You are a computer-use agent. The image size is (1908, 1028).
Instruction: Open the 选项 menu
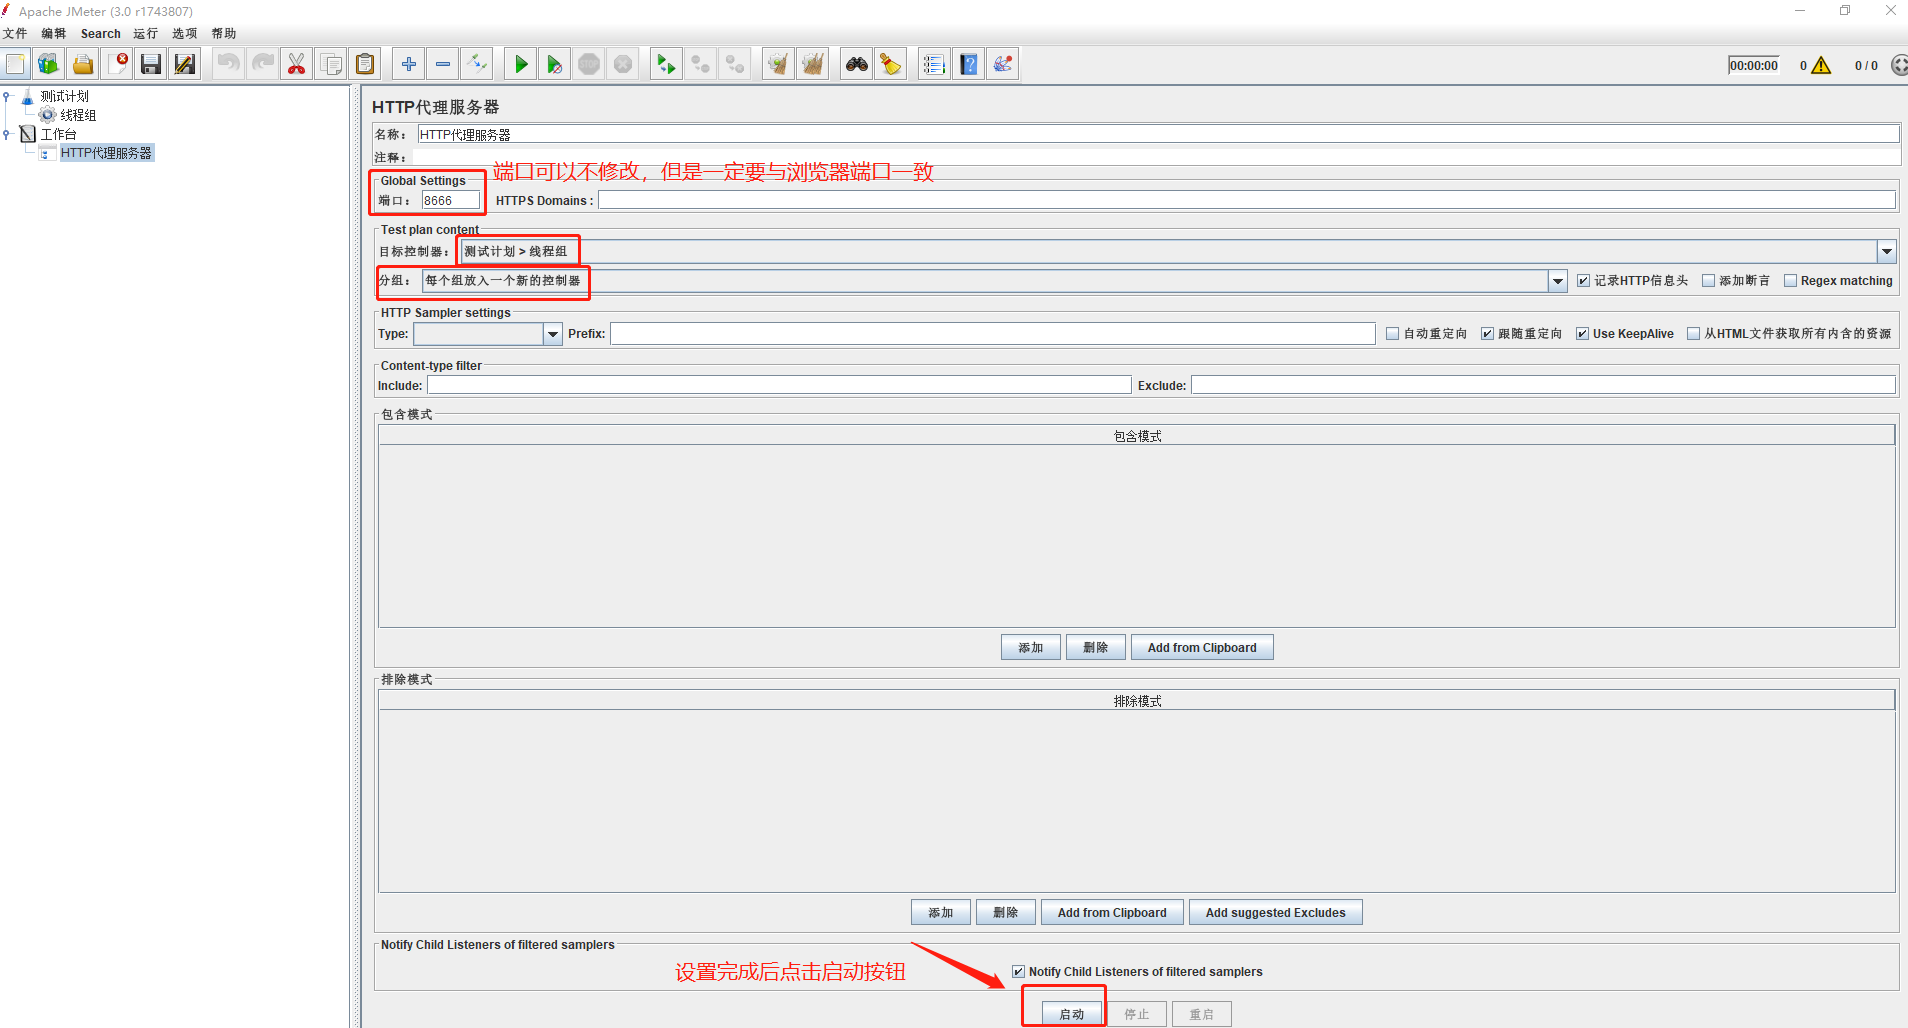click(x=185, y=34)
